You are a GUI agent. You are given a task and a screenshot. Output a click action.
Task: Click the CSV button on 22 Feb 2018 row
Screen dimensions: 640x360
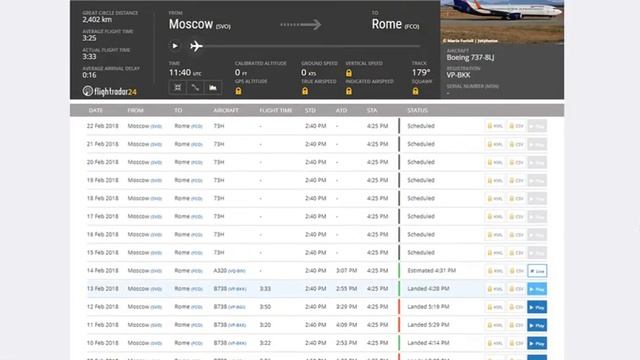click(x=516, y=126)
